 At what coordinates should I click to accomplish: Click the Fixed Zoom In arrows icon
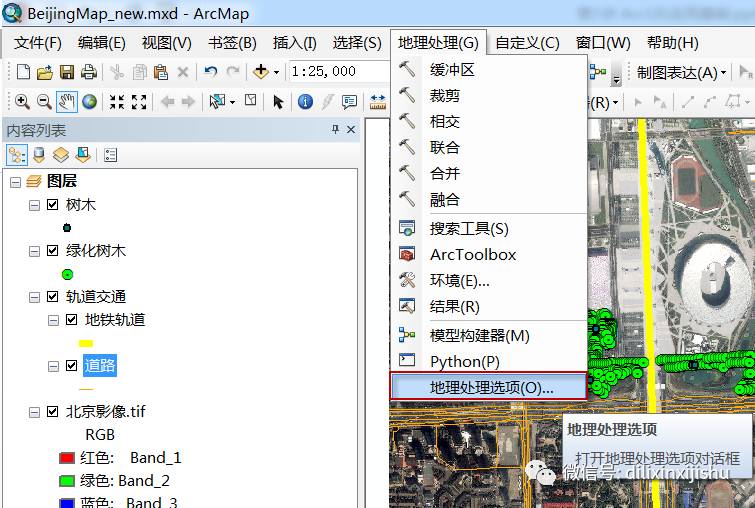117,102
